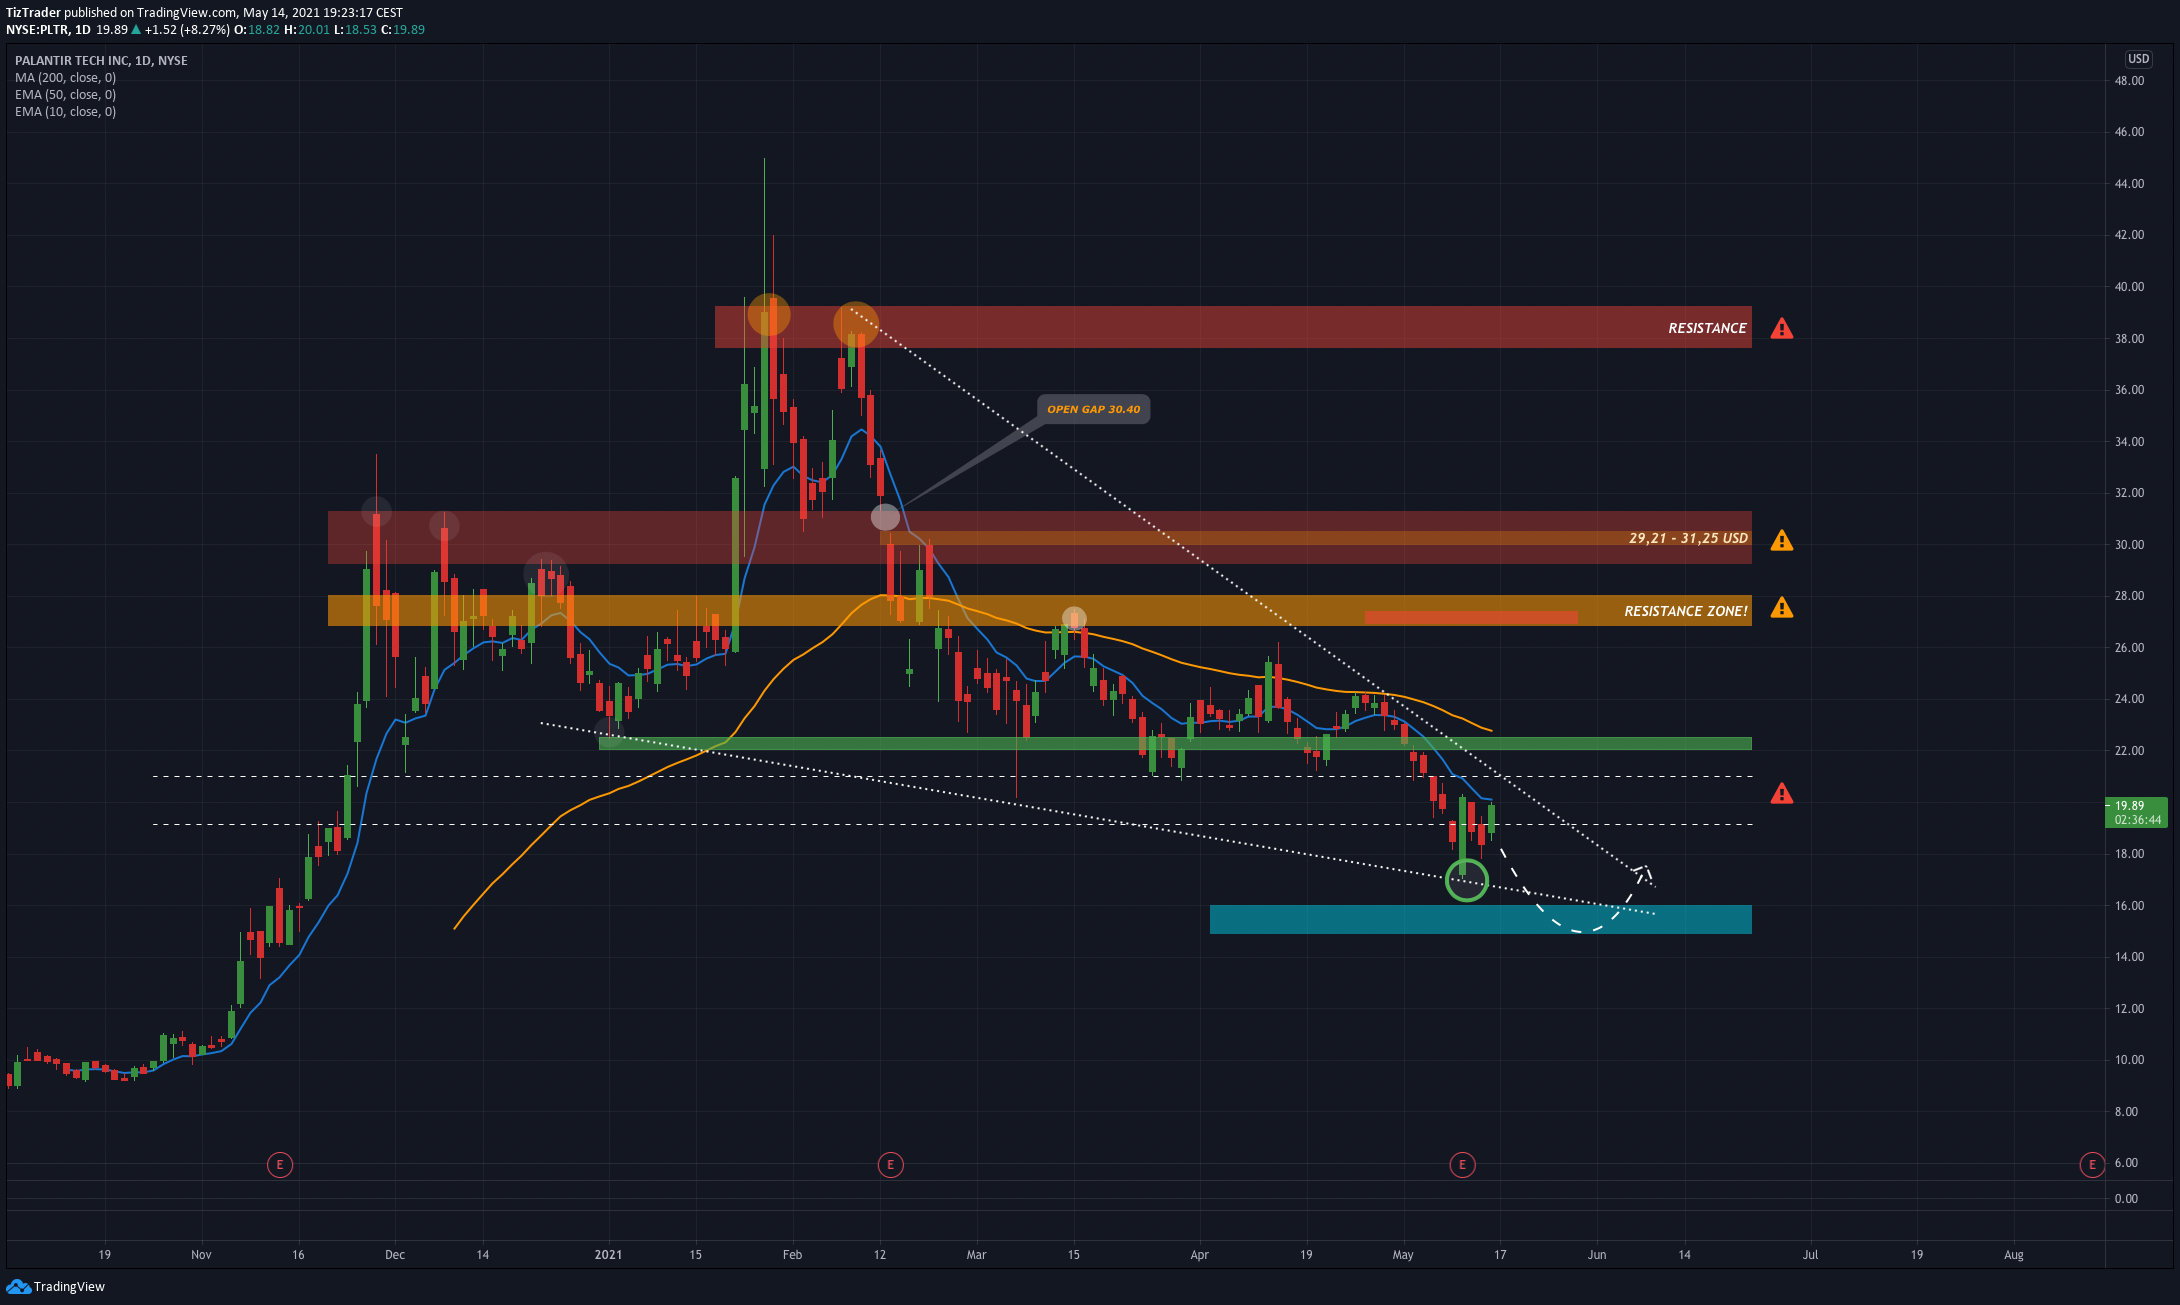
Task: Click the NYSE:PLTR symbol text in header
Action: (x=35, y=30)
